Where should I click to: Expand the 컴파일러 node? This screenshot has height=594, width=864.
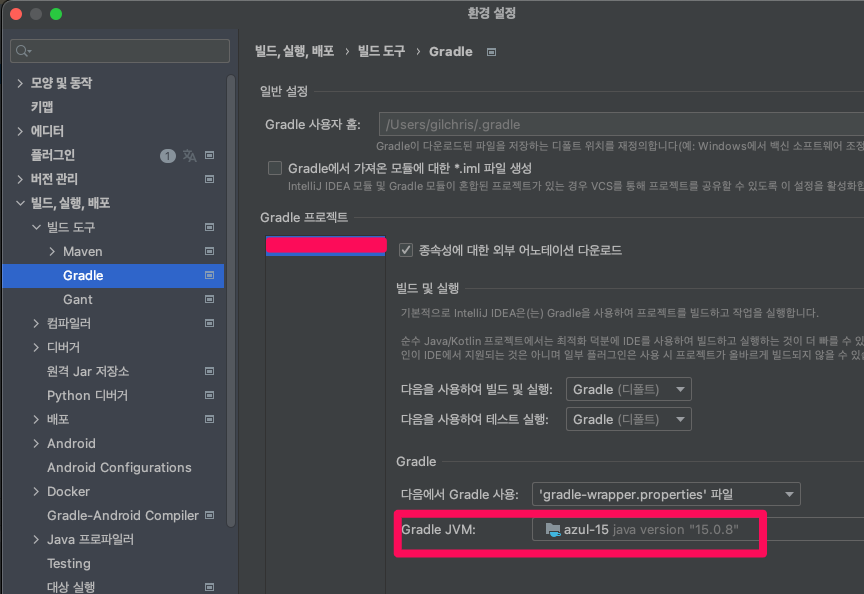(36, 323)
